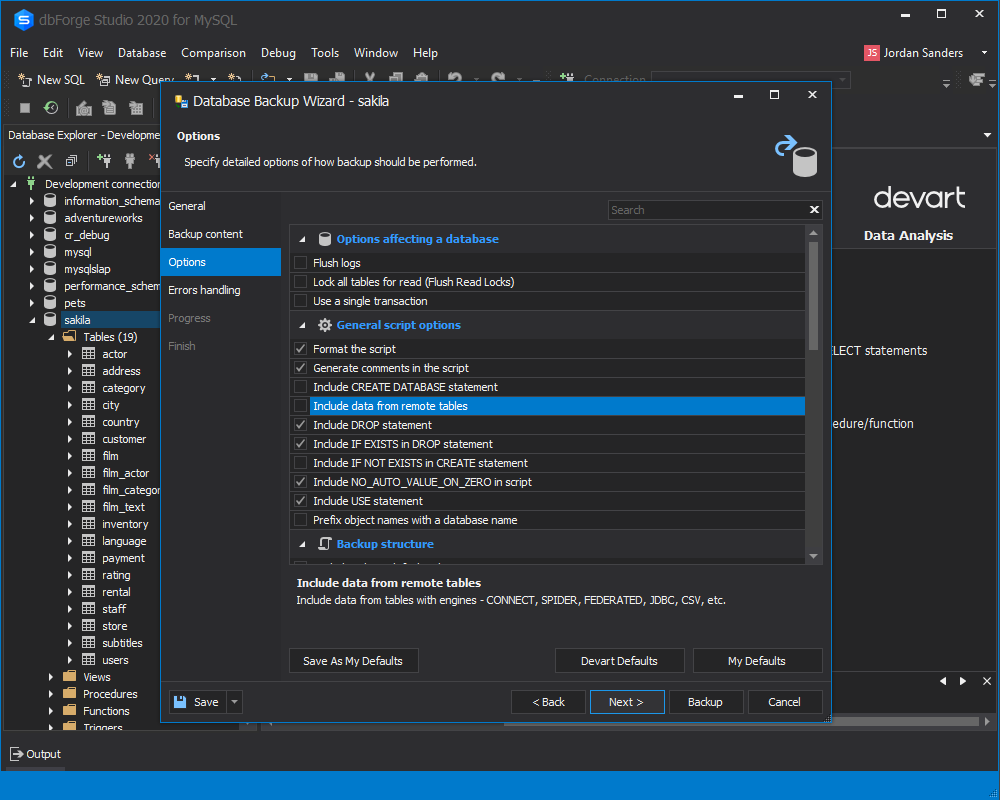Open the Tools menu
This screenshot has height=800, width=1000.
[325, 53]
